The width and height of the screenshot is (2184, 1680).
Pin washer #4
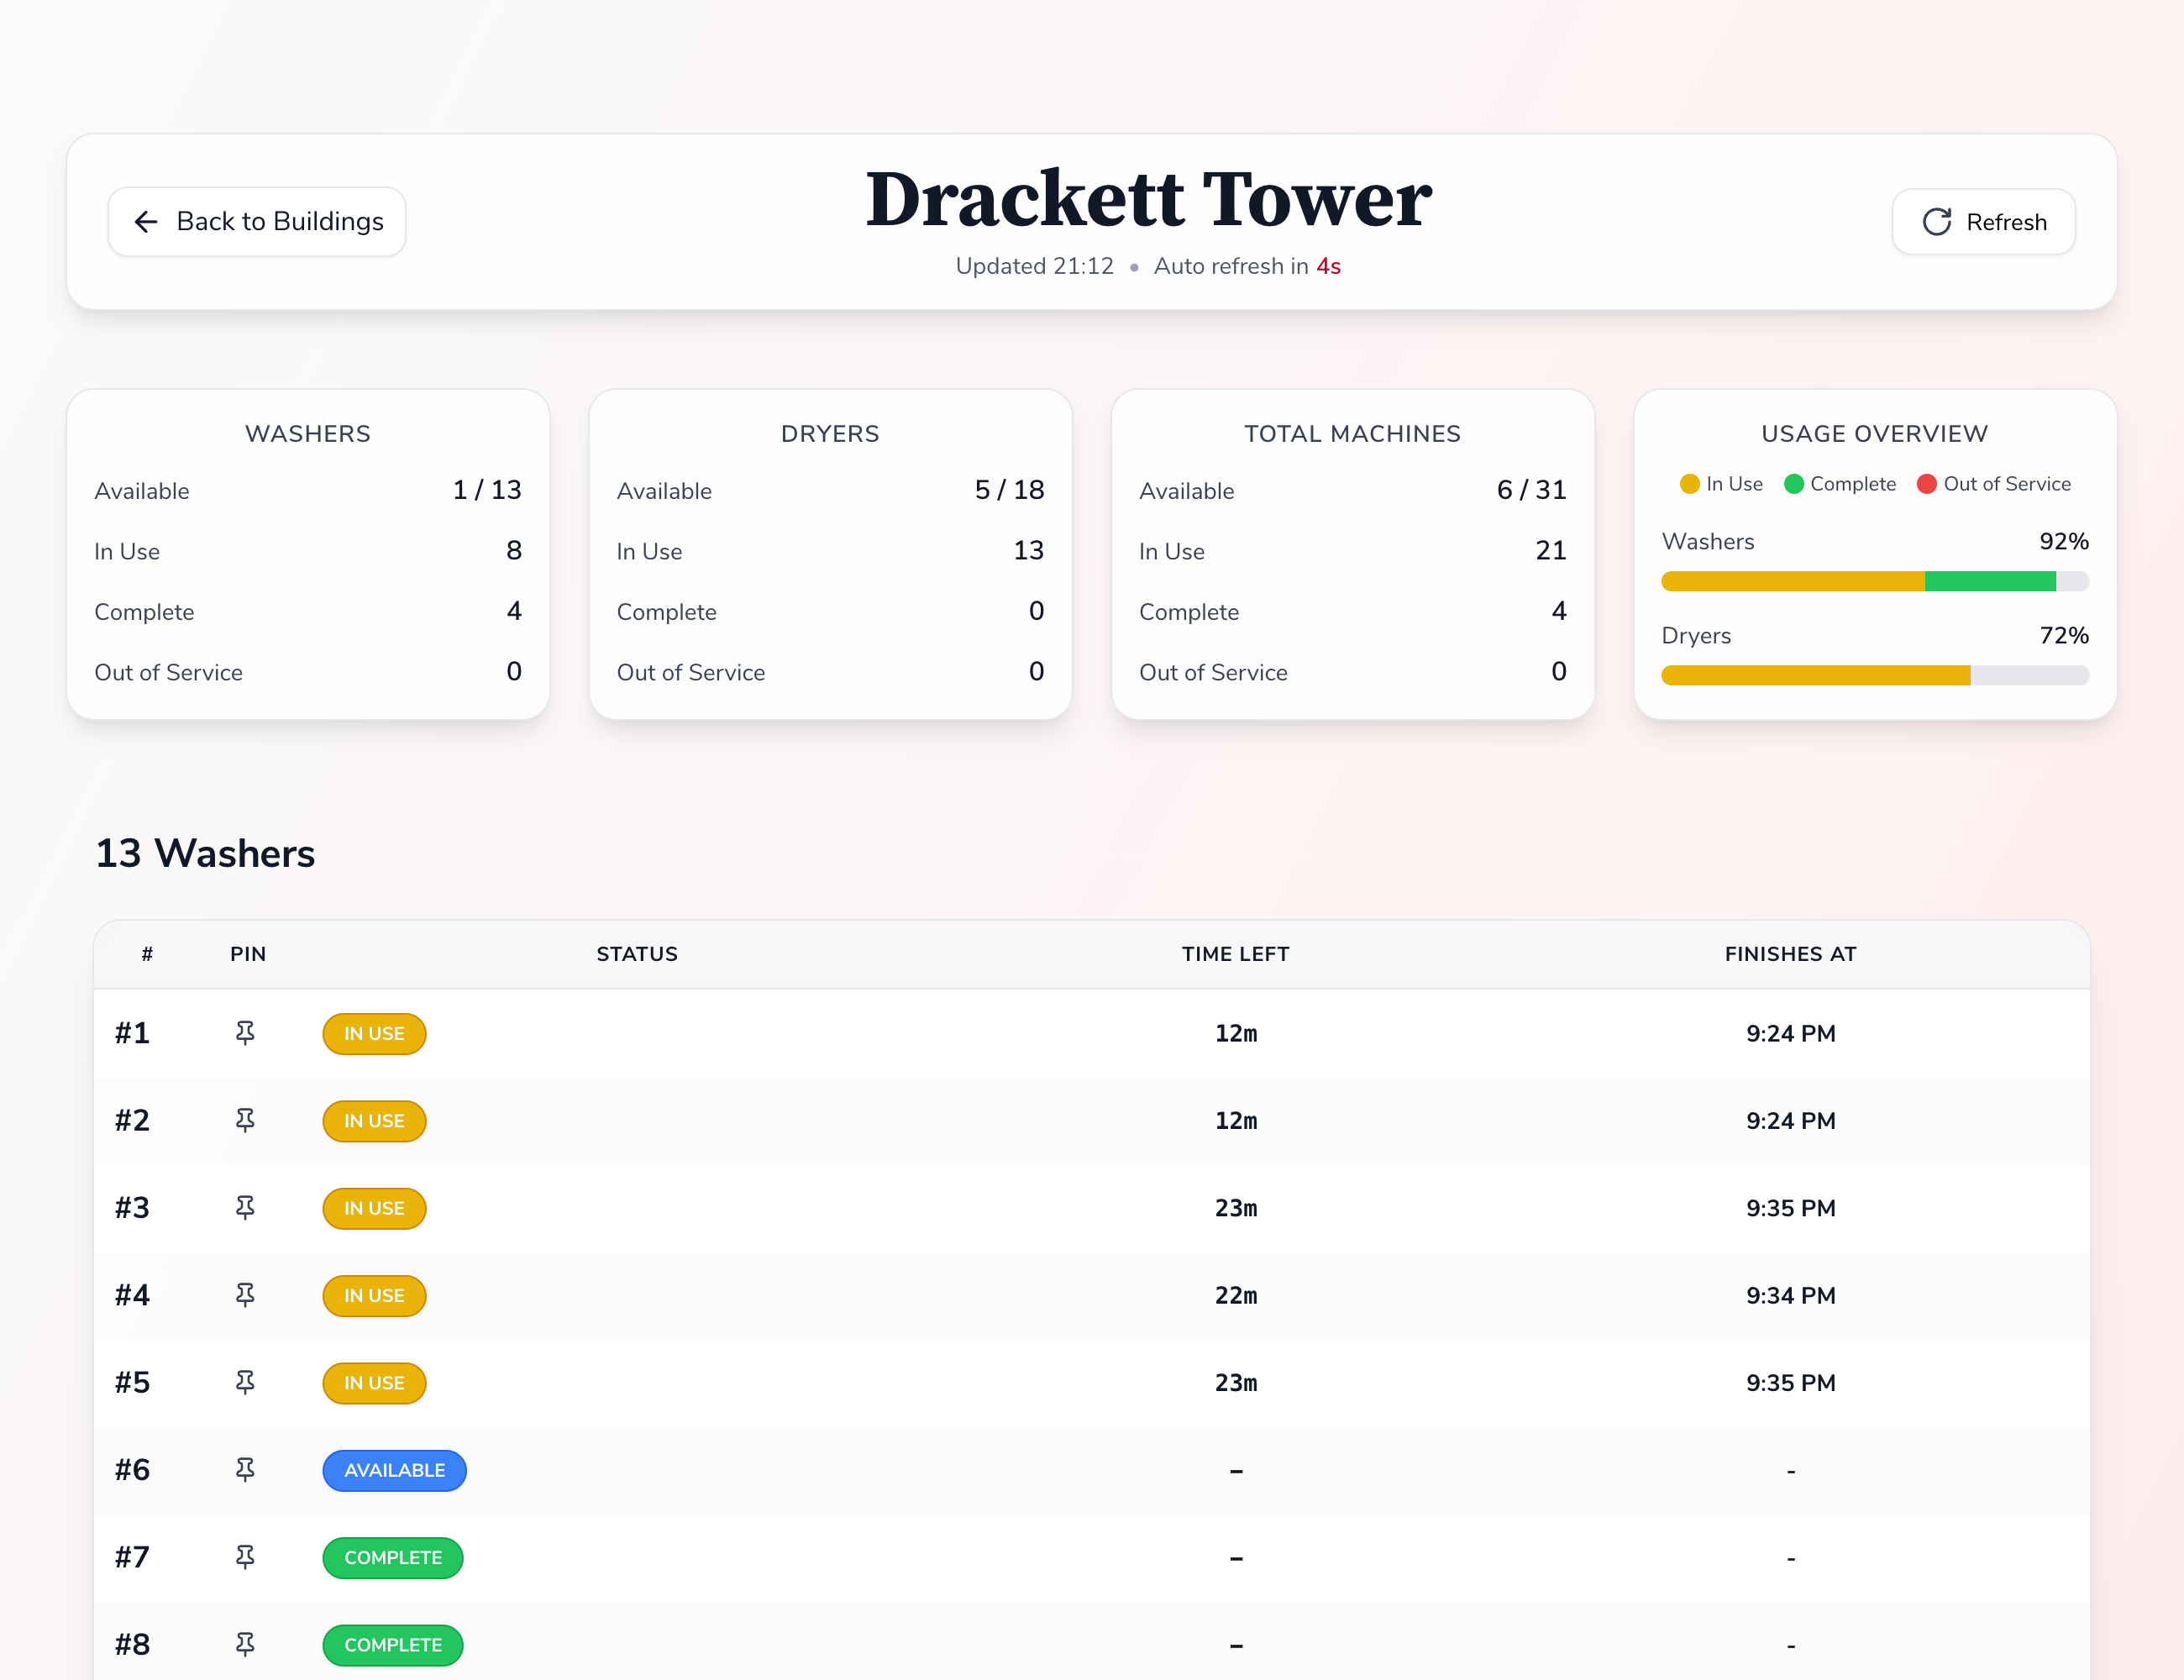[245, 1295]
